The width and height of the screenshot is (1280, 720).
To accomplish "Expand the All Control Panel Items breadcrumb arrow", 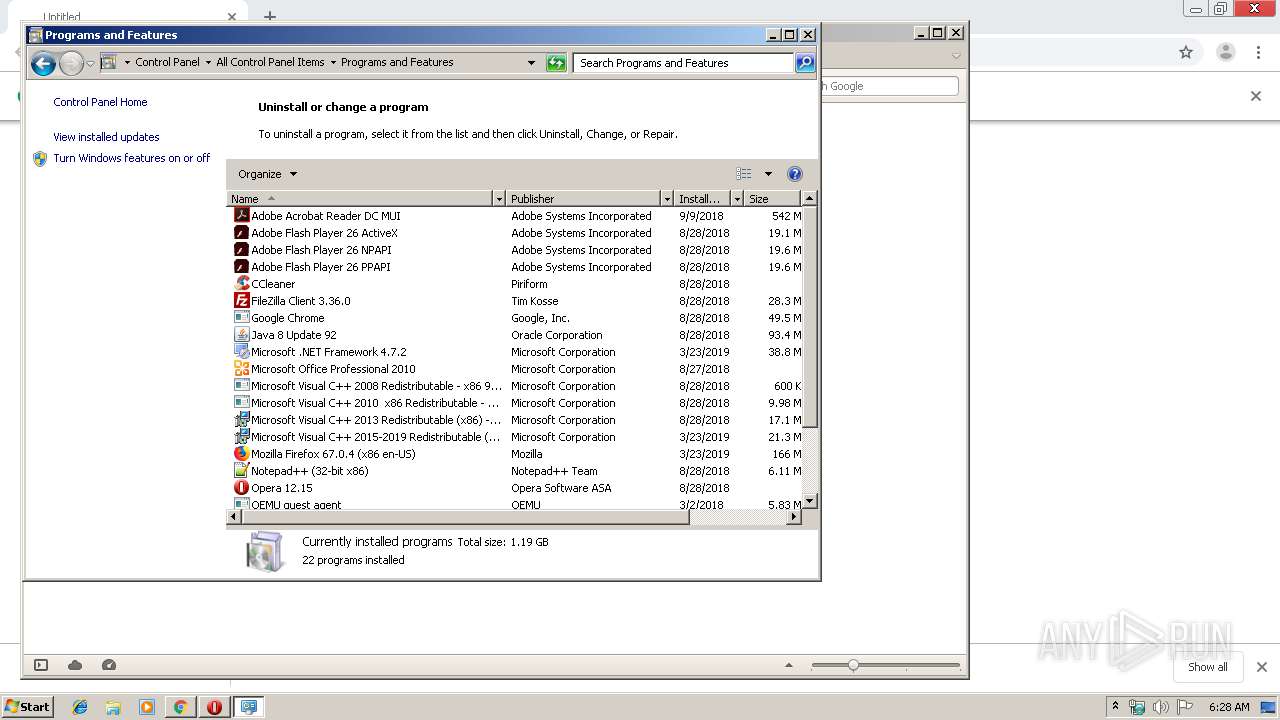I will [333, 62].
